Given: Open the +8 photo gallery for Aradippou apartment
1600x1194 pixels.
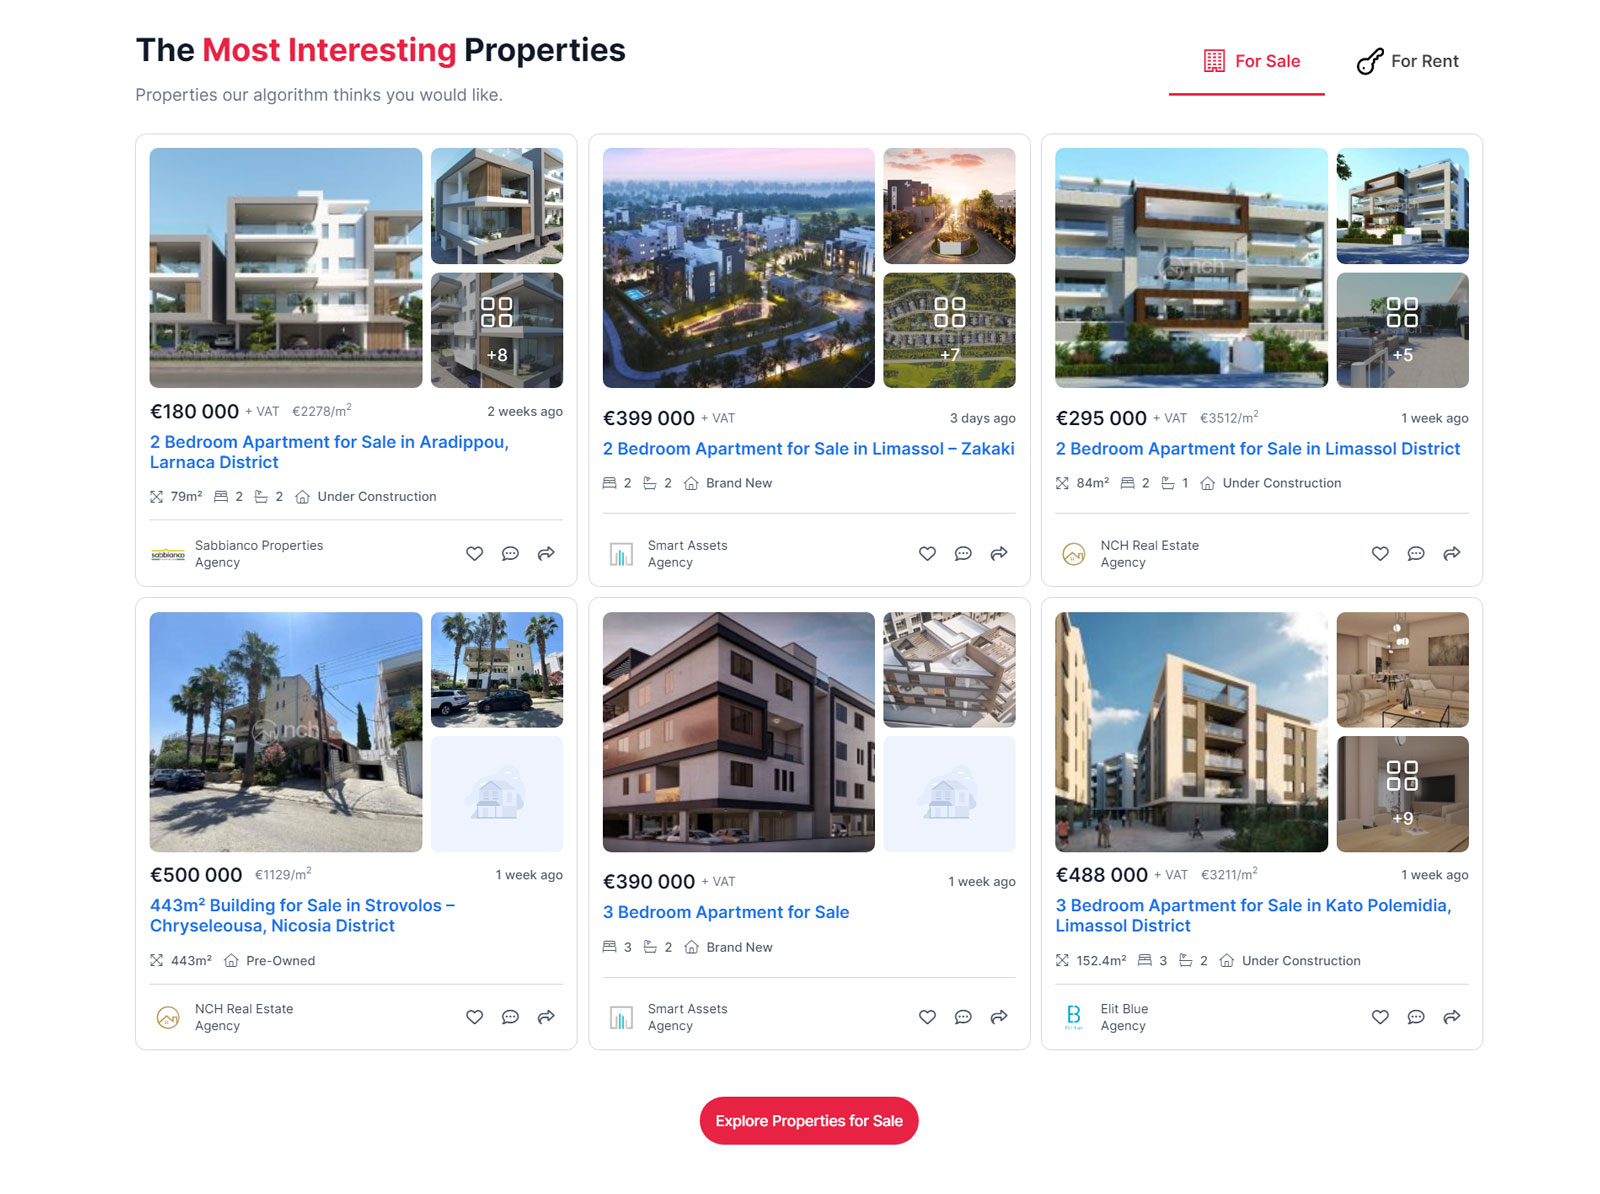Looking at the screenshot, I should (x=497, y=330).
